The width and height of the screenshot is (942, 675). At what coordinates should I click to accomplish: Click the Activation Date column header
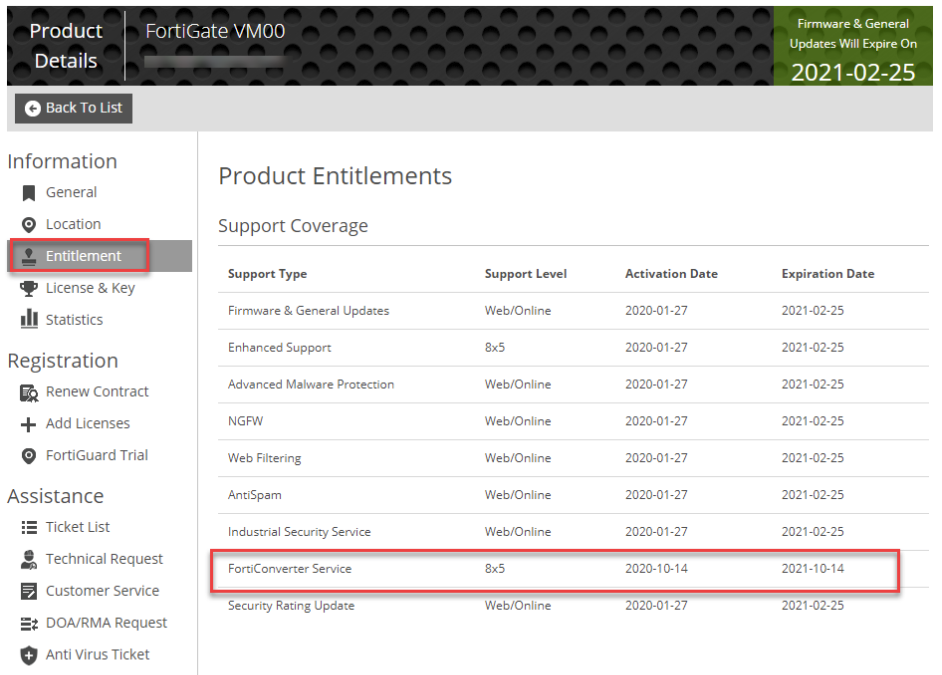[671, 274]
